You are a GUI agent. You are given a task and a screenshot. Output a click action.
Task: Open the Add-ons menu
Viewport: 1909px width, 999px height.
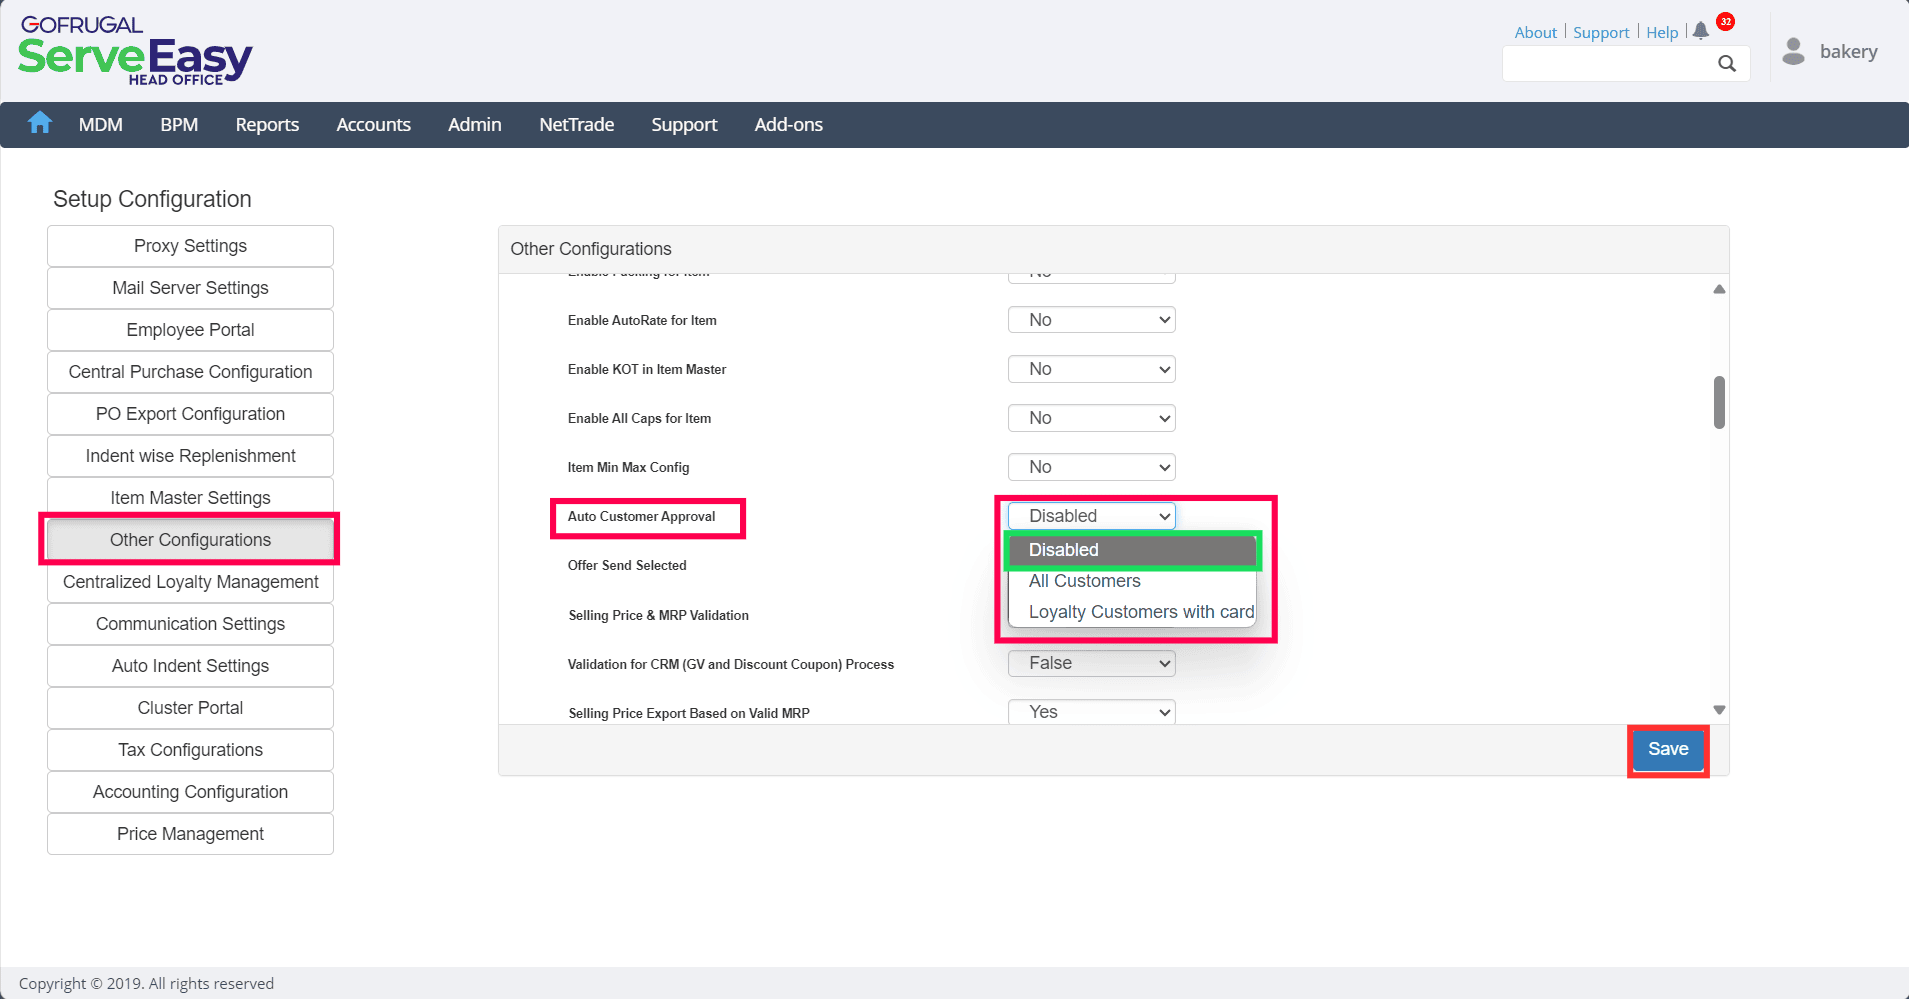click(x=789, y=125)
